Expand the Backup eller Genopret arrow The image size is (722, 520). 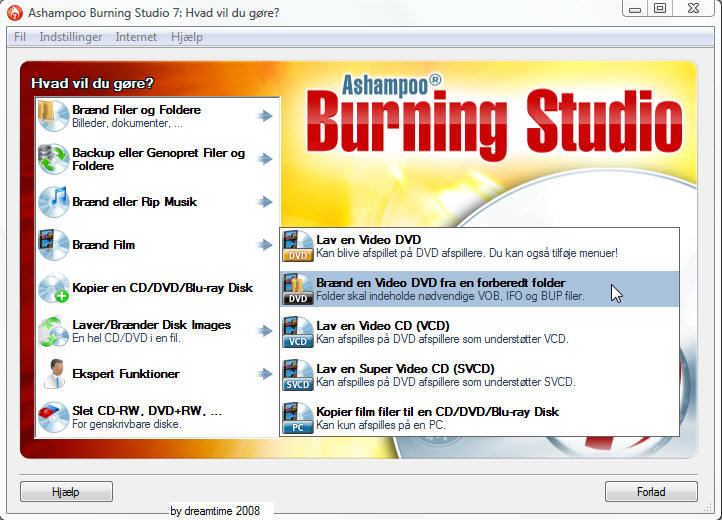(265, 159)
